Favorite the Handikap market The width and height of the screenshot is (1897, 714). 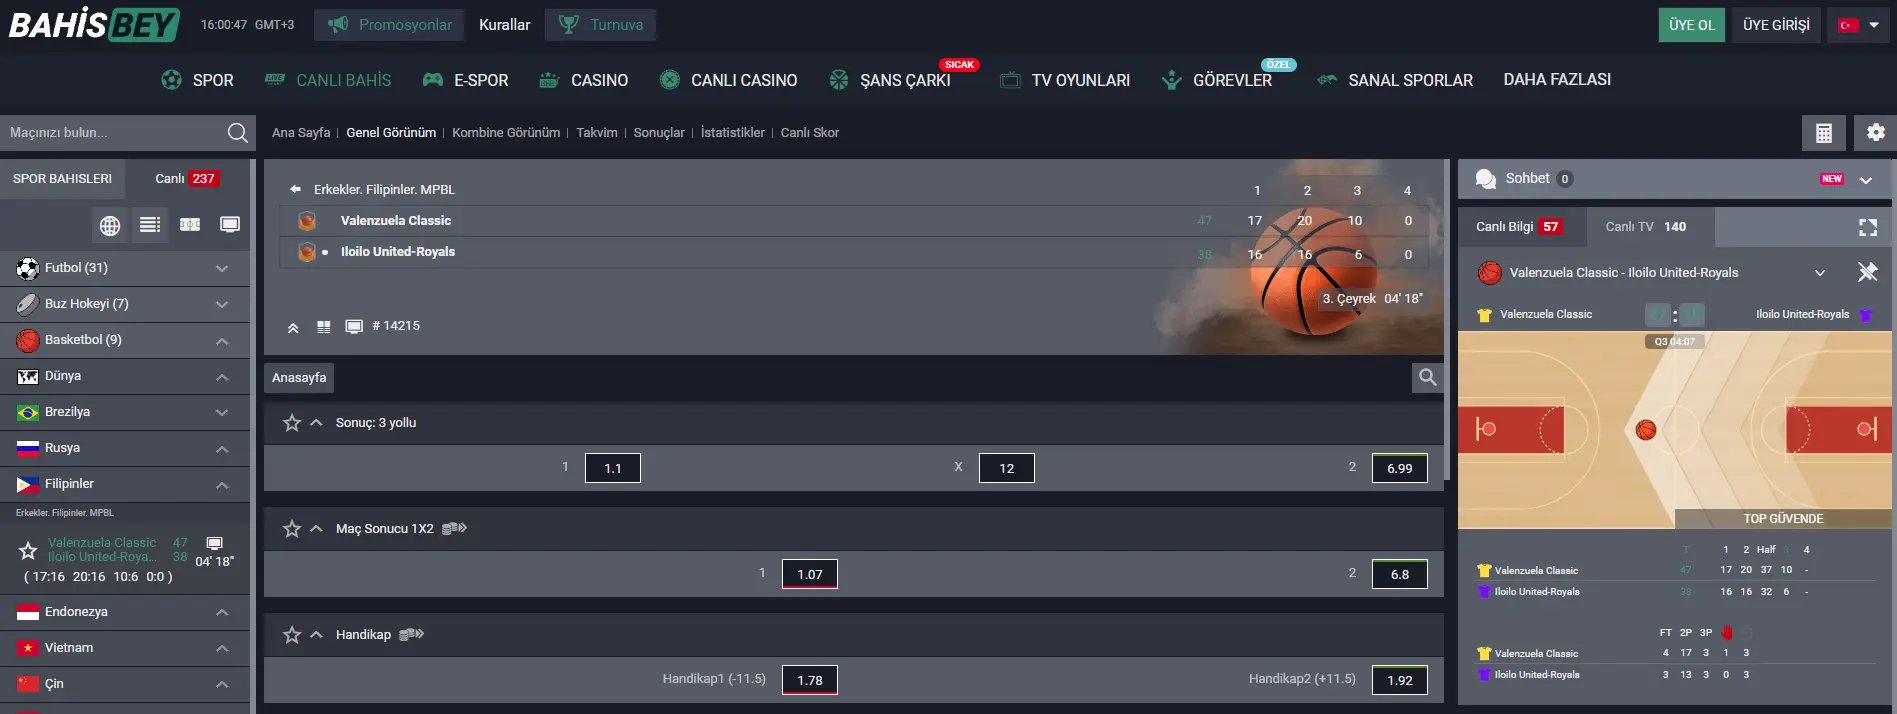coord(292,635)
